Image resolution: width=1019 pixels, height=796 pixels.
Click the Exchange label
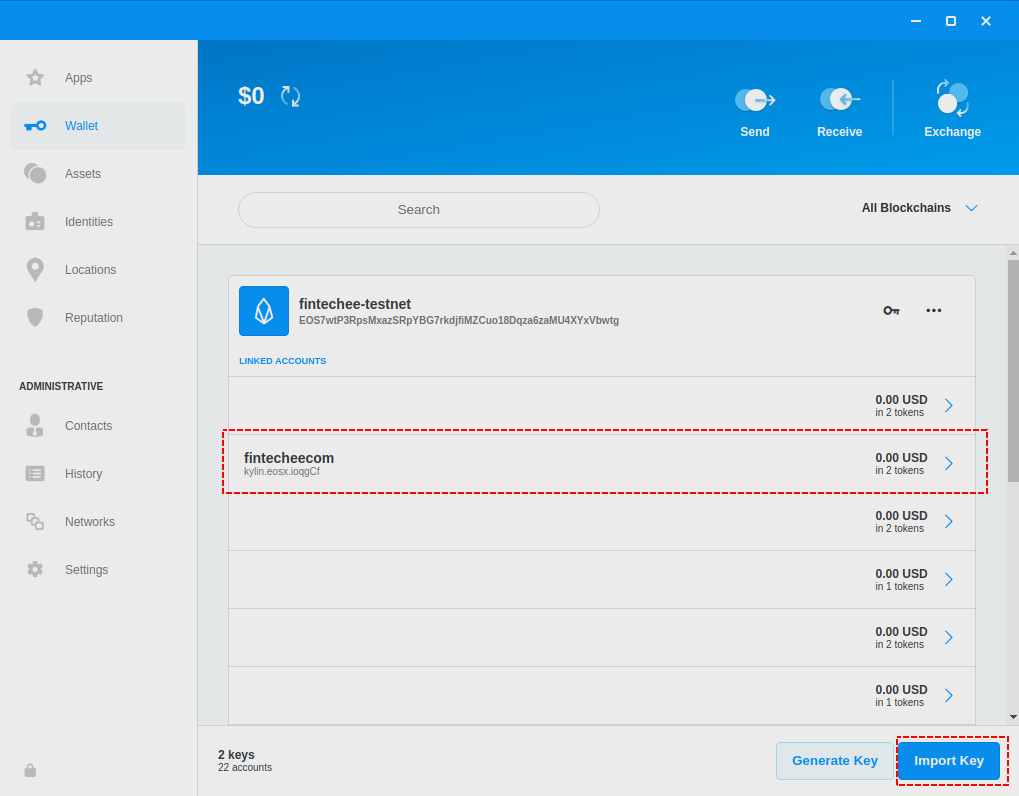953,132
